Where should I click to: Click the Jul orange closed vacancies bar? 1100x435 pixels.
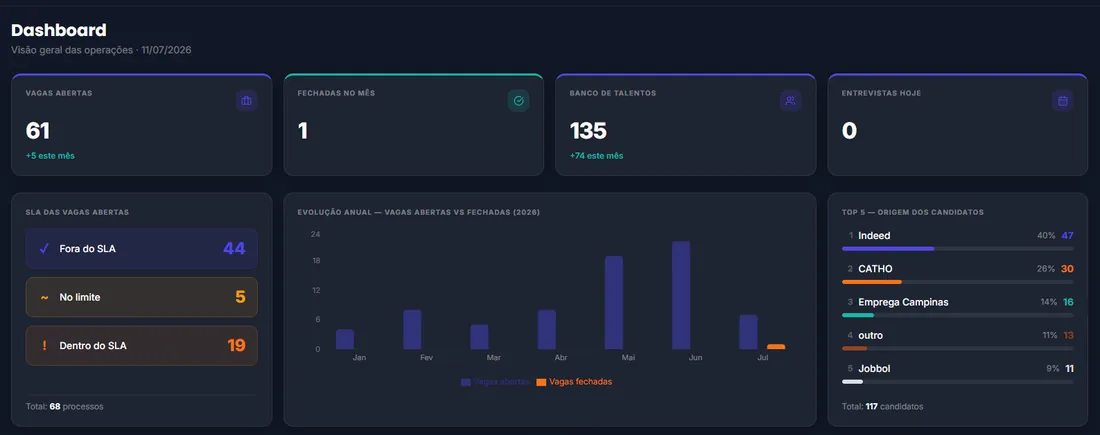pos(776,347)
